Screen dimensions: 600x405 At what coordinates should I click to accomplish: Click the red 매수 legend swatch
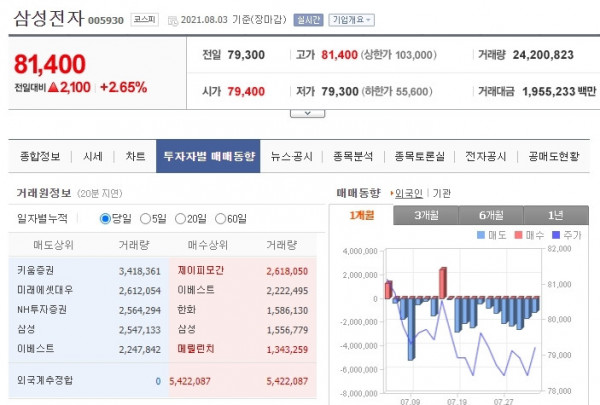pyautogui.click(x=518, y=235)
